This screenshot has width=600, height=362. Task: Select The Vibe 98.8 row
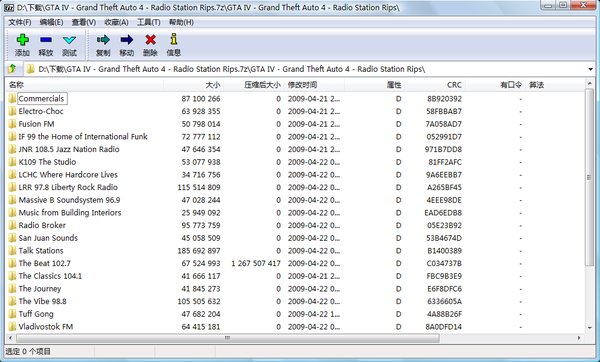click(295, 301)
